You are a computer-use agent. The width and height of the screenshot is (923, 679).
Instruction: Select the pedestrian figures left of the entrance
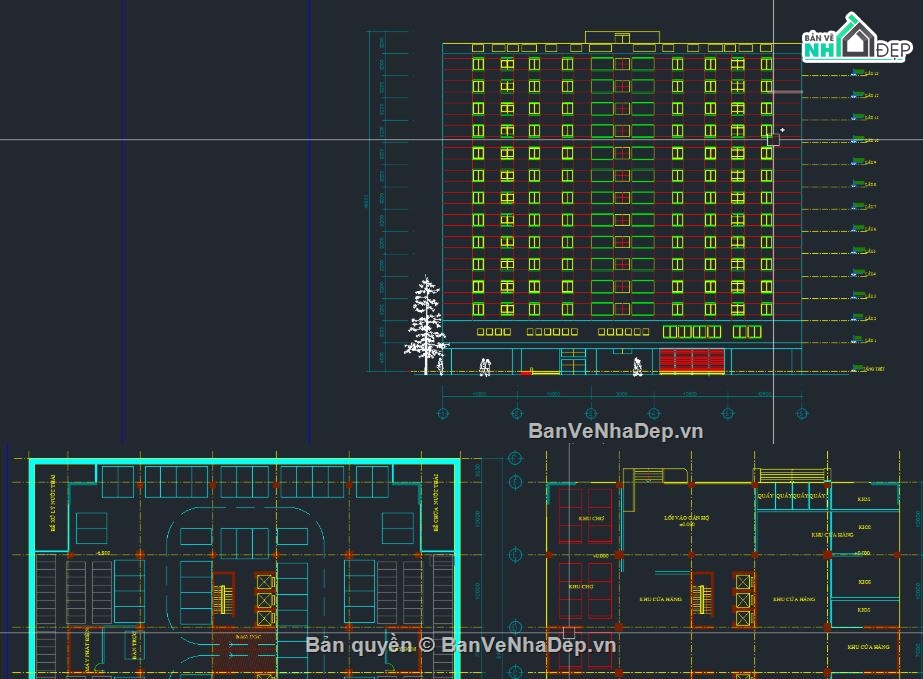[485, 367]
